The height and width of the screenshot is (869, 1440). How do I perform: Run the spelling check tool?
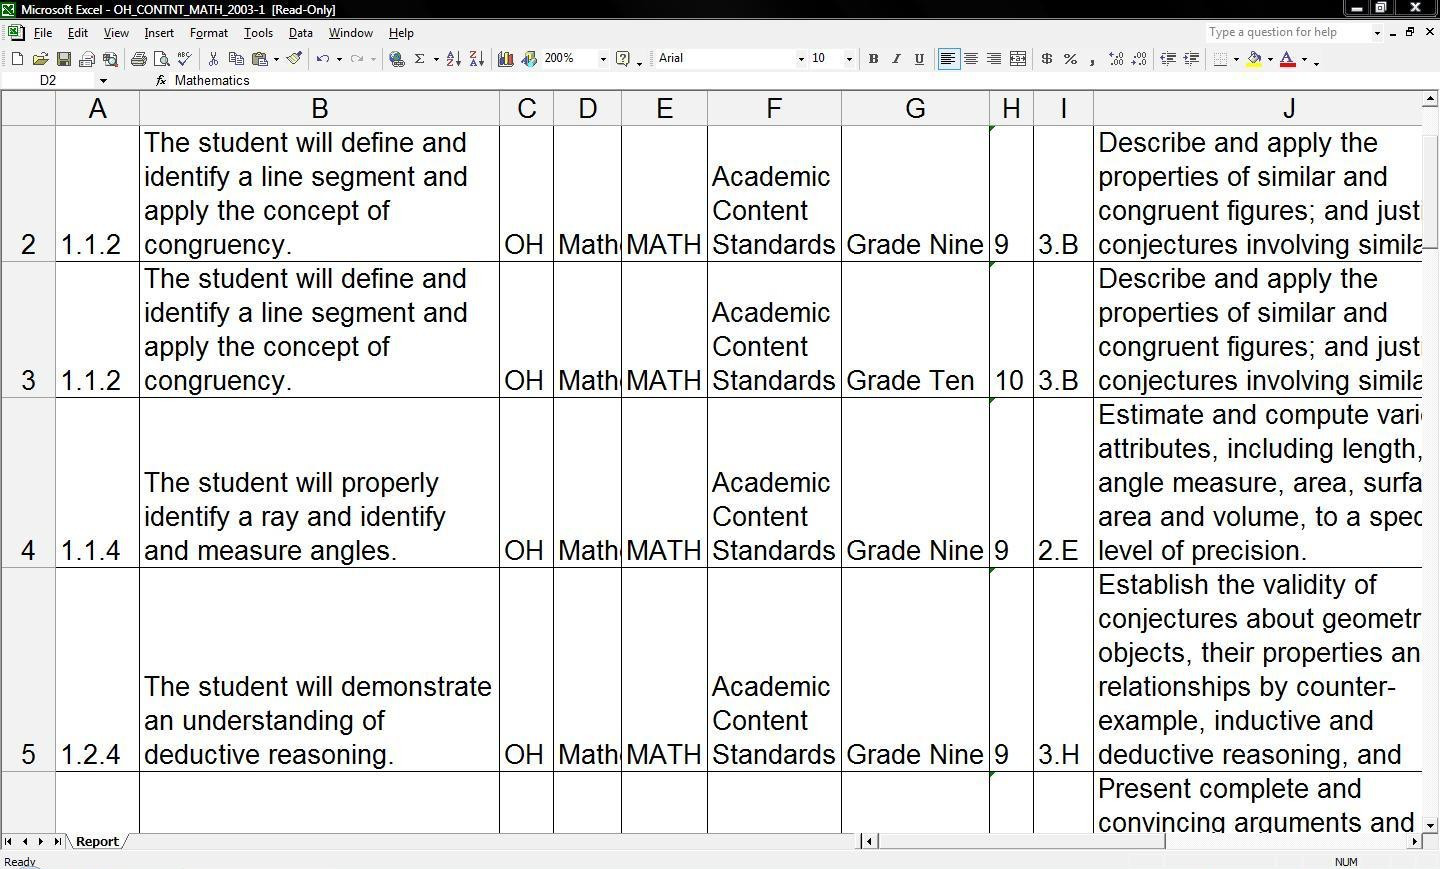pyautogui.click(x=185, y=59)
